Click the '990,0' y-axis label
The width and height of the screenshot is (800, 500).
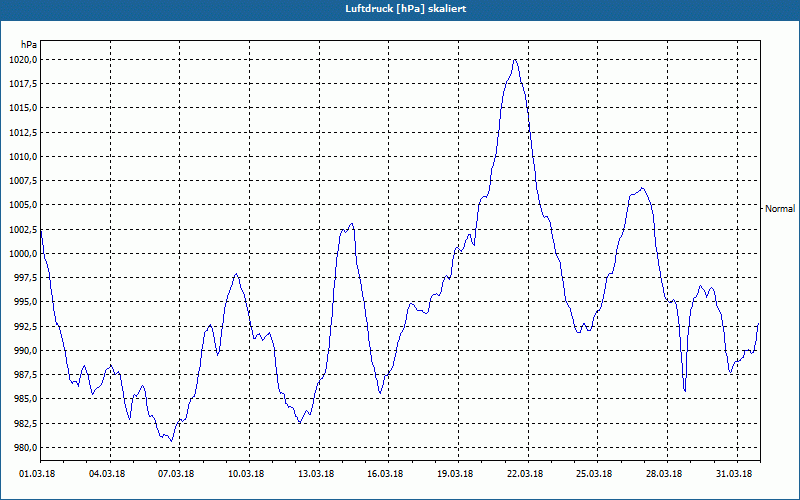coord(26,351)
